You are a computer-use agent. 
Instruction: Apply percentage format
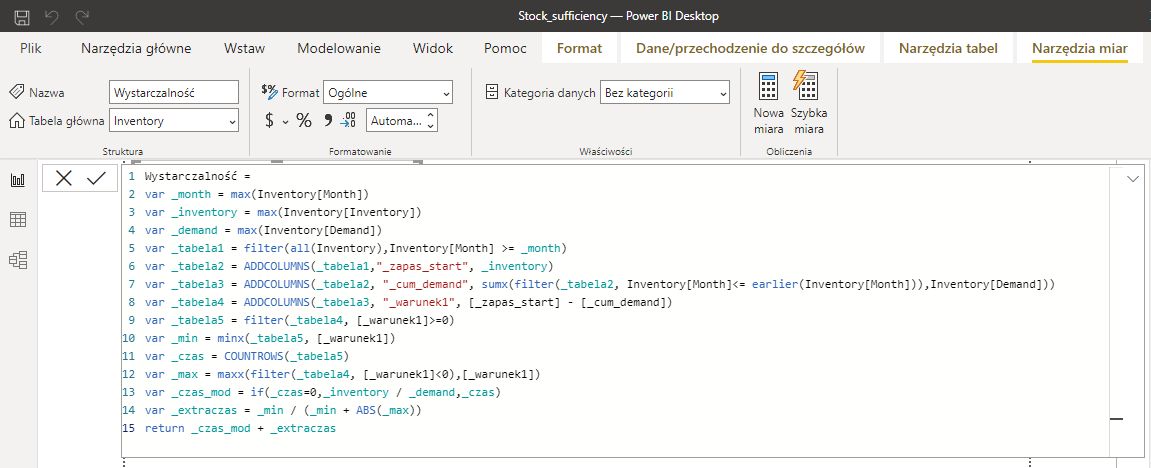(x=304, y=120)
